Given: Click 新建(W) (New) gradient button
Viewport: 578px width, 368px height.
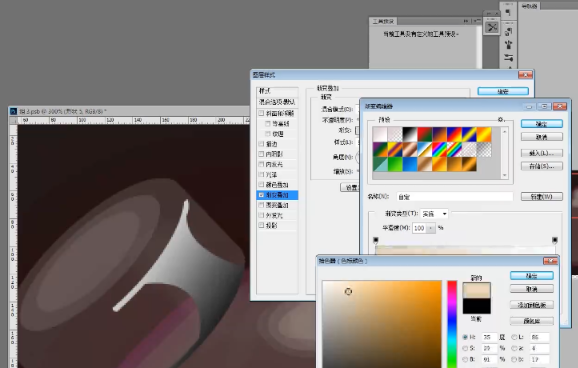Looking at the screenshot, I should pyautogui.click(x=542, y=197).
